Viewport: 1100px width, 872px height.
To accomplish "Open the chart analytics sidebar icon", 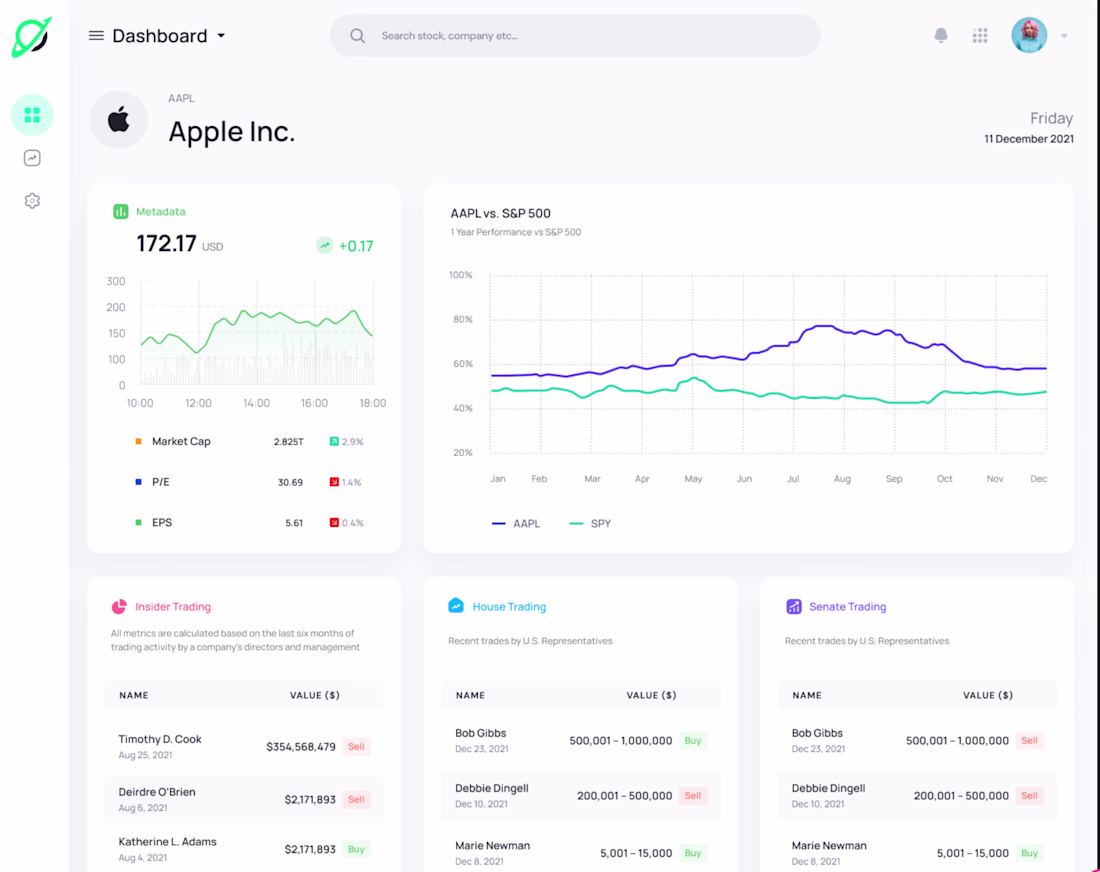I will pyautogui.click(x=32, y=158).
